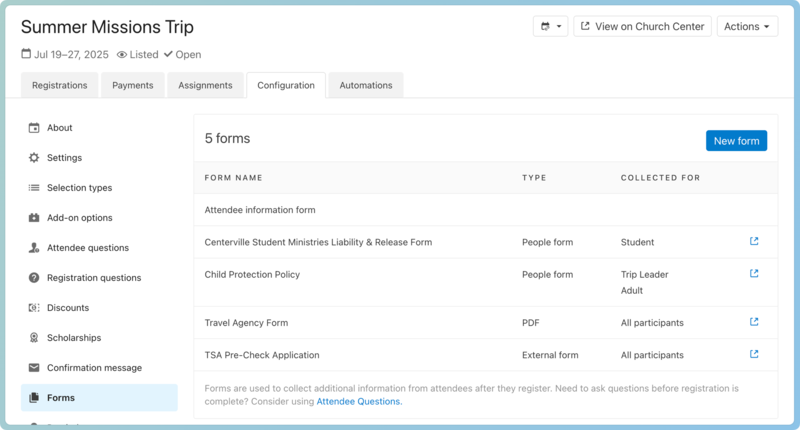Click the Discounts icon in sidebar
The height and width of the screenshot is (430, 800).
(x=34, y=308)
